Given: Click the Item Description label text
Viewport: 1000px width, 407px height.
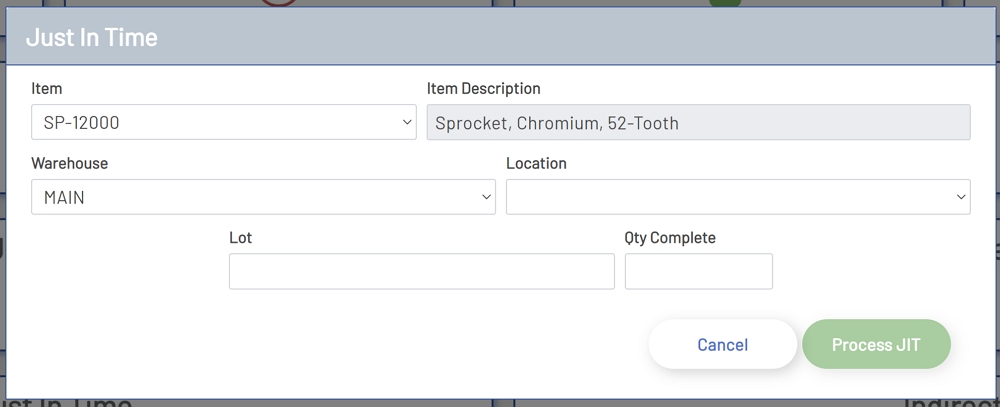Looking at the screenshot, I should tap(483, 89).
